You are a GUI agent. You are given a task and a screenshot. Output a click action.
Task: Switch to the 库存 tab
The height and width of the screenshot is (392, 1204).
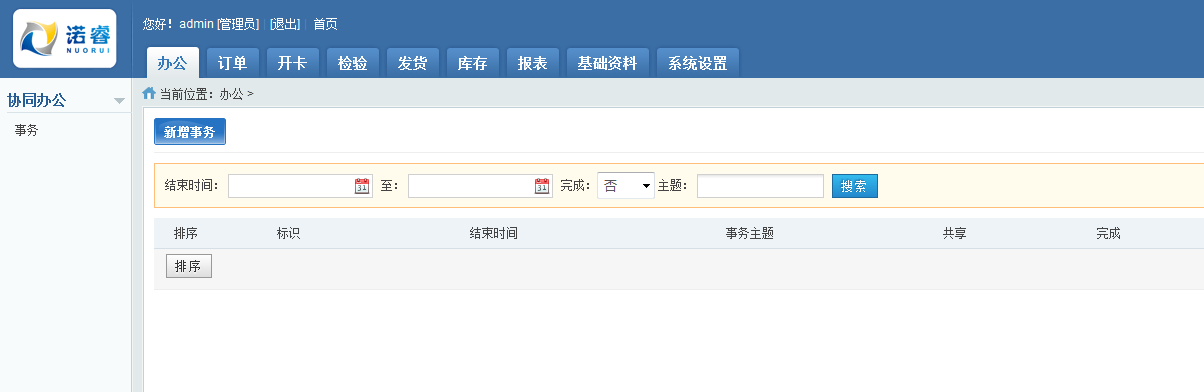click(472, 63)
